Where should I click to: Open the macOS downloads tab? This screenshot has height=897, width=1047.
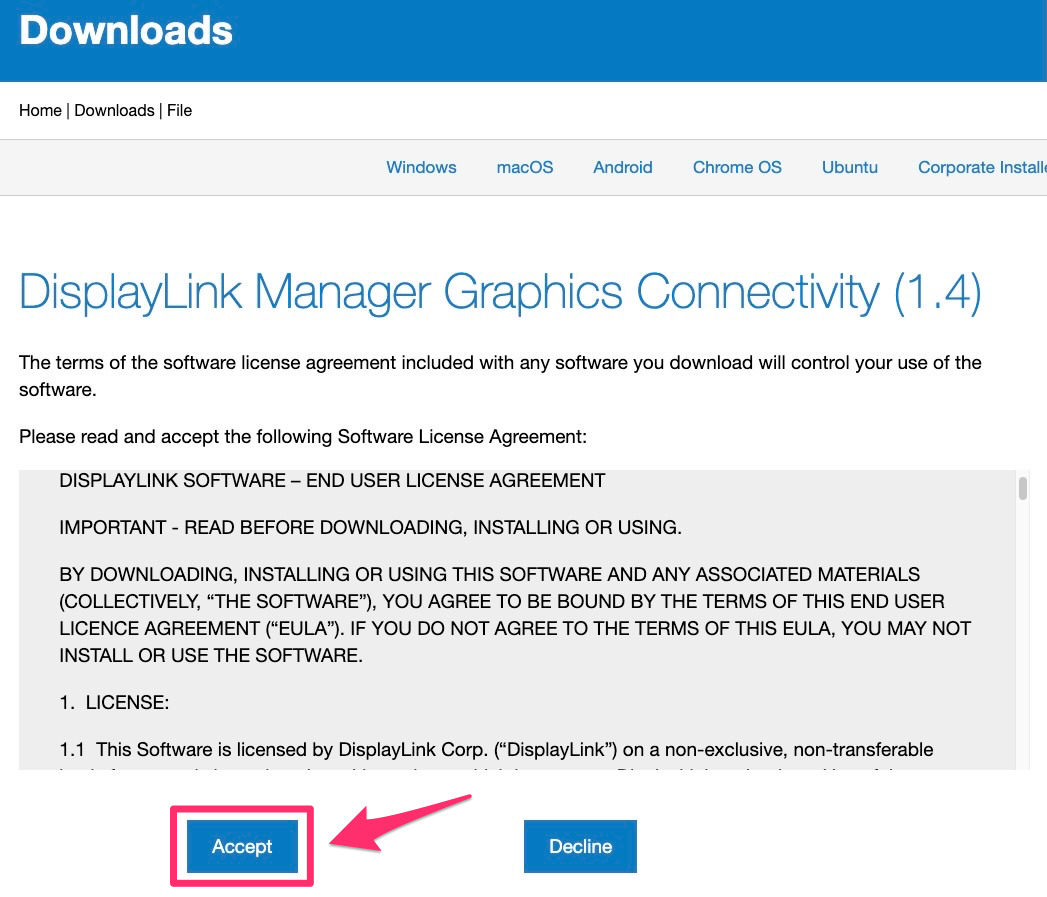pyautogui.click(x=525, y=167)
